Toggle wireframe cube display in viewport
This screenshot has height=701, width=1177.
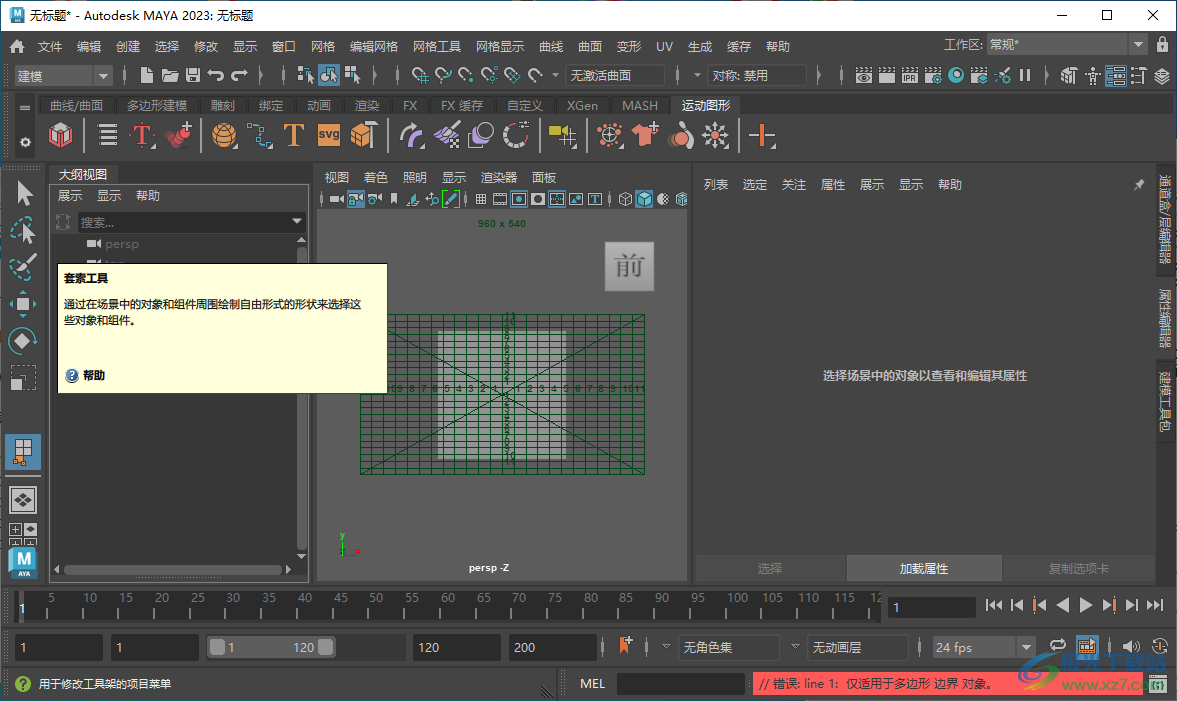(625, 199)
